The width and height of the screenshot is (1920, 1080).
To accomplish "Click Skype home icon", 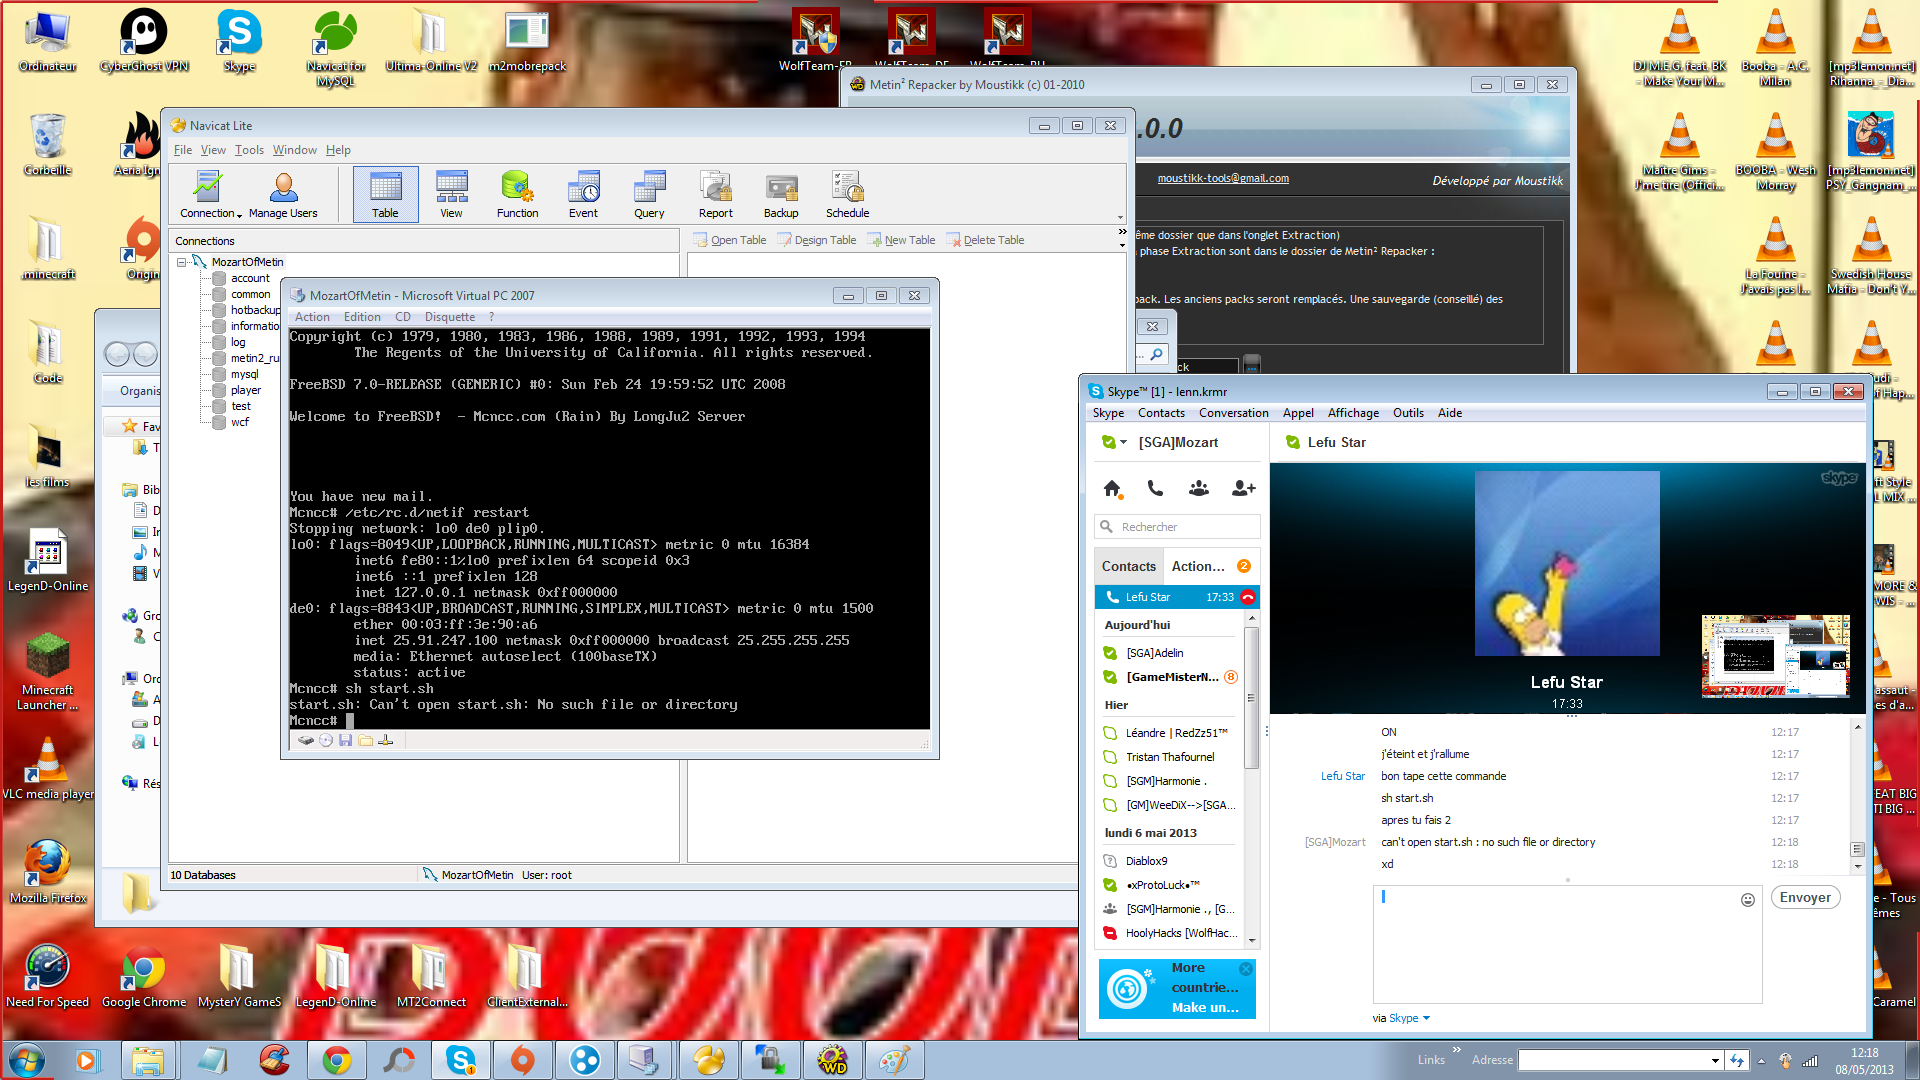I will tap(1112, 488).
